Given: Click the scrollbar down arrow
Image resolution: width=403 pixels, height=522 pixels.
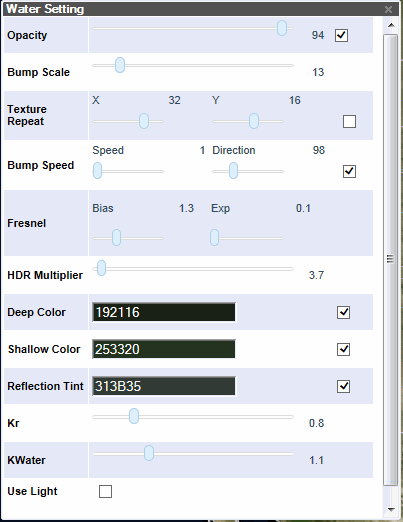Looking at the screenshot, I should click(x=391, y=509).
